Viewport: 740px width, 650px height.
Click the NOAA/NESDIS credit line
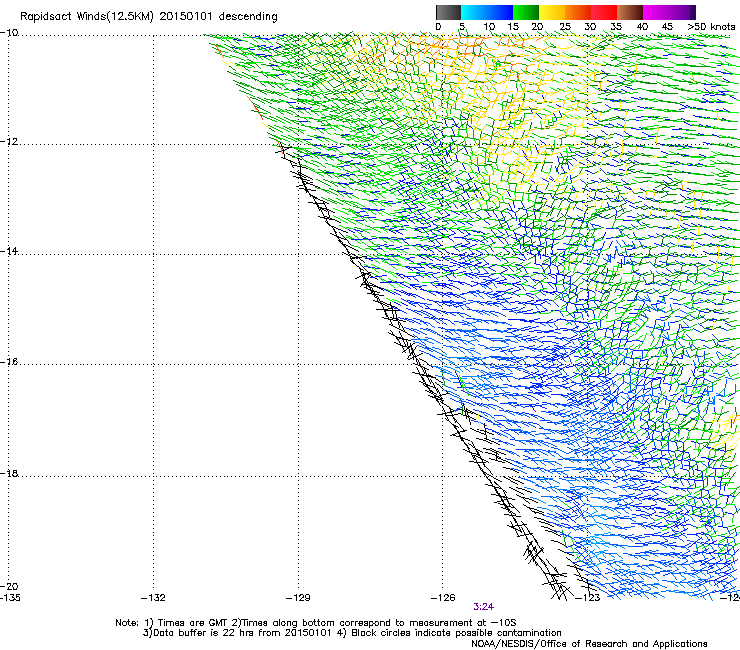pos(589,644)
